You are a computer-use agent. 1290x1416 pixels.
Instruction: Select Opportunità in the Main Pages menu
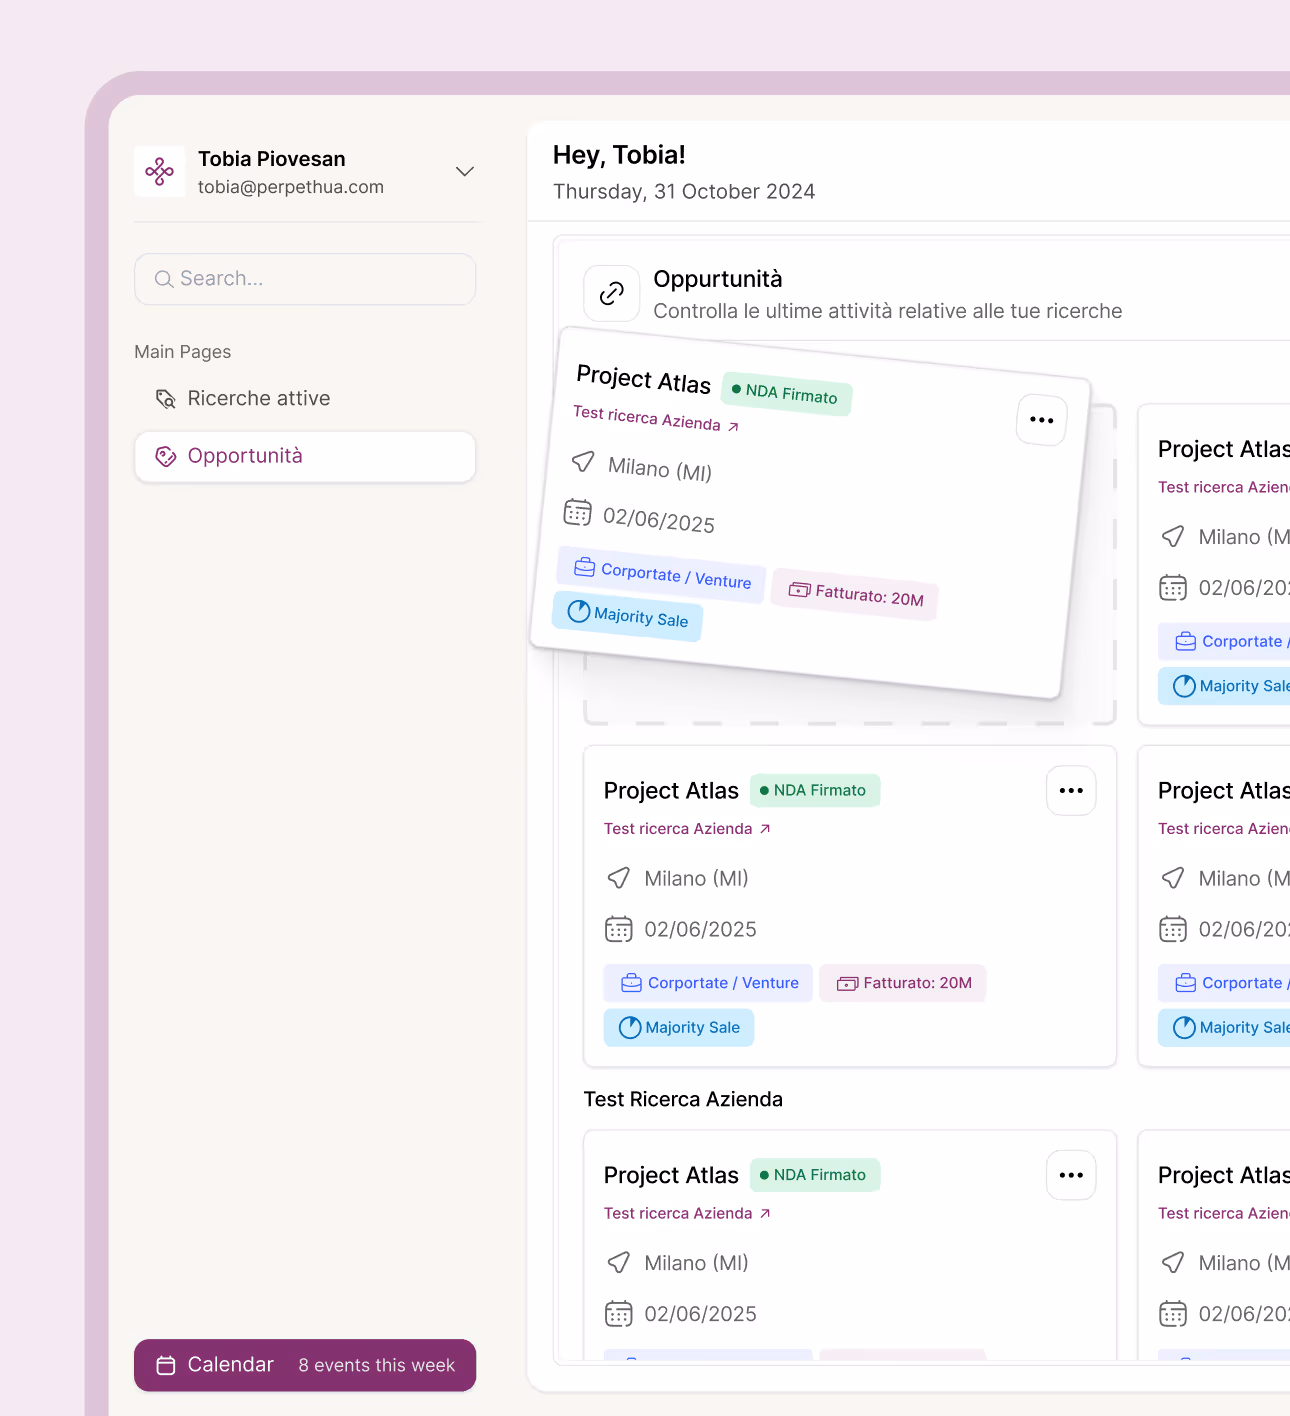point(245,456)
